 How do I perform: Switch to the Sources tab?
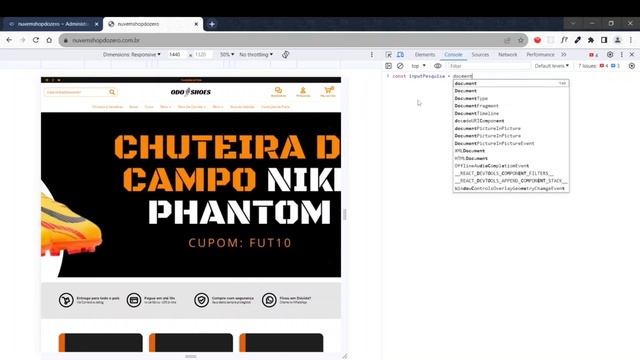click(480, 54)
